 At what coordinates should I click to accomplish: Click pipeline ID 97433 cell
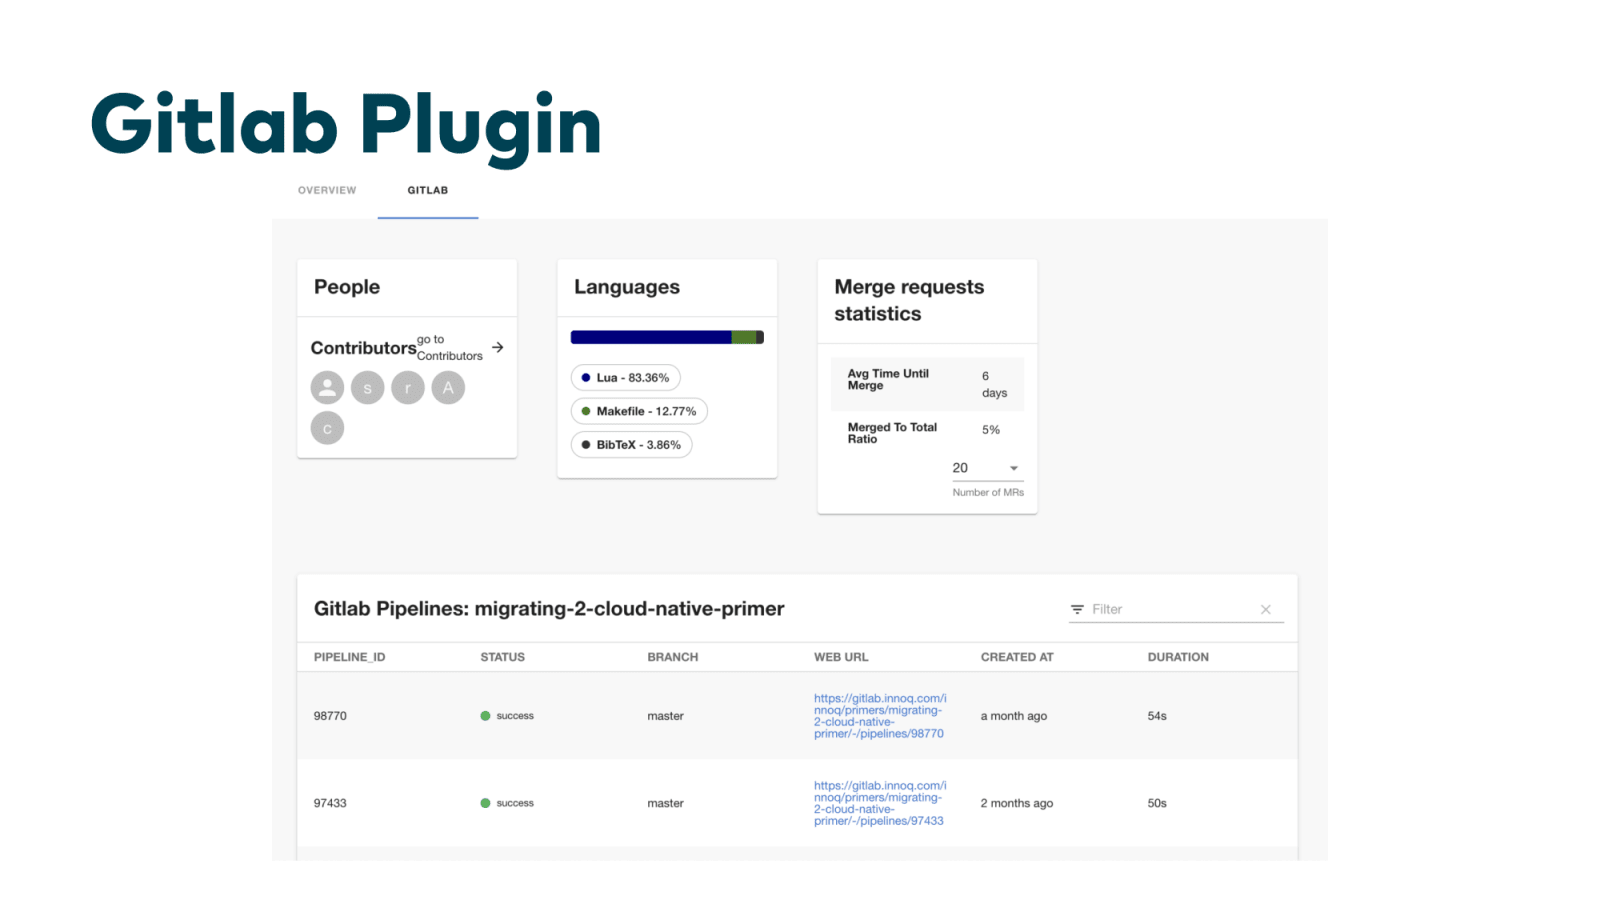pos(330,803)
